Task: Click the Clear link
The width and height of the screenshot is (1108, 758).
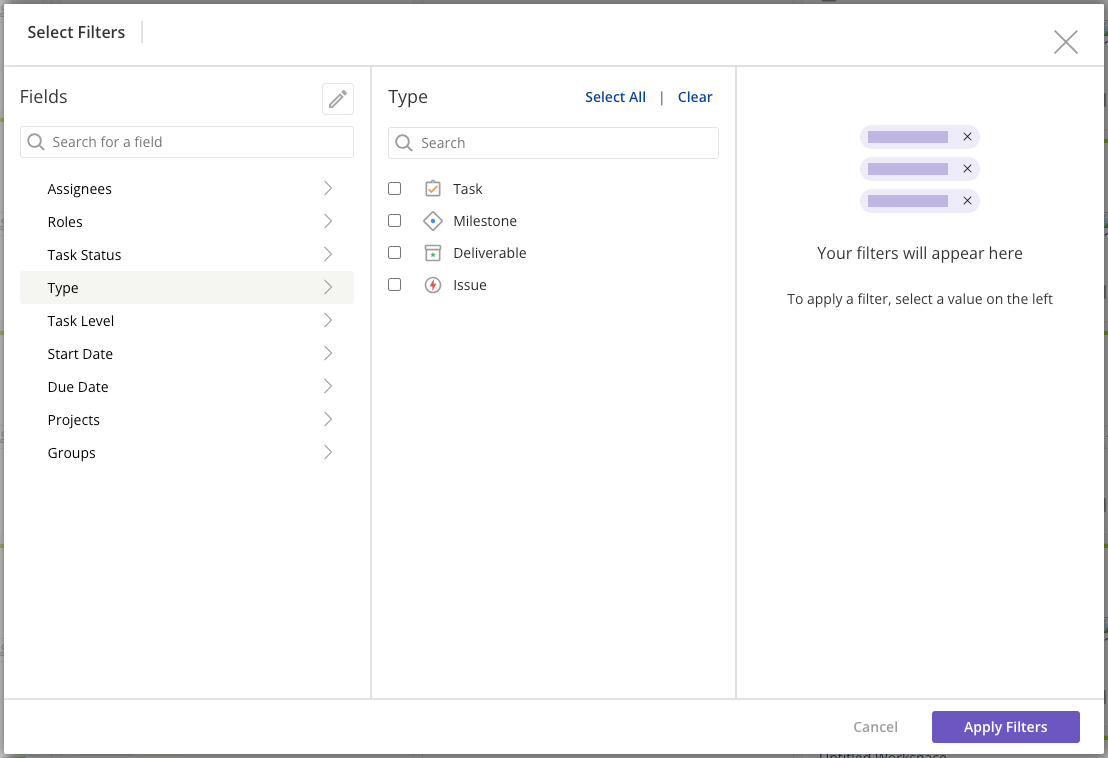Action: [695, 97]
